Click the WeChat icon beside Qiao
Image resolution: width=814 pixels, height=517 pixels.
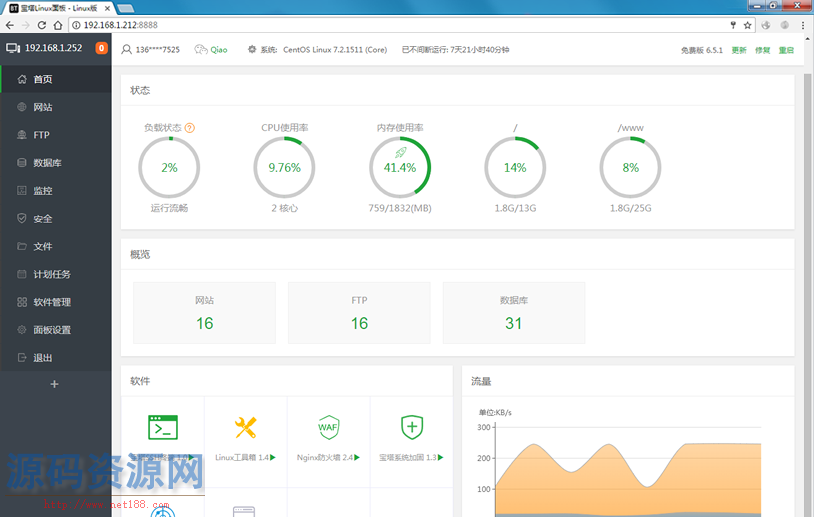coord(201,50)
